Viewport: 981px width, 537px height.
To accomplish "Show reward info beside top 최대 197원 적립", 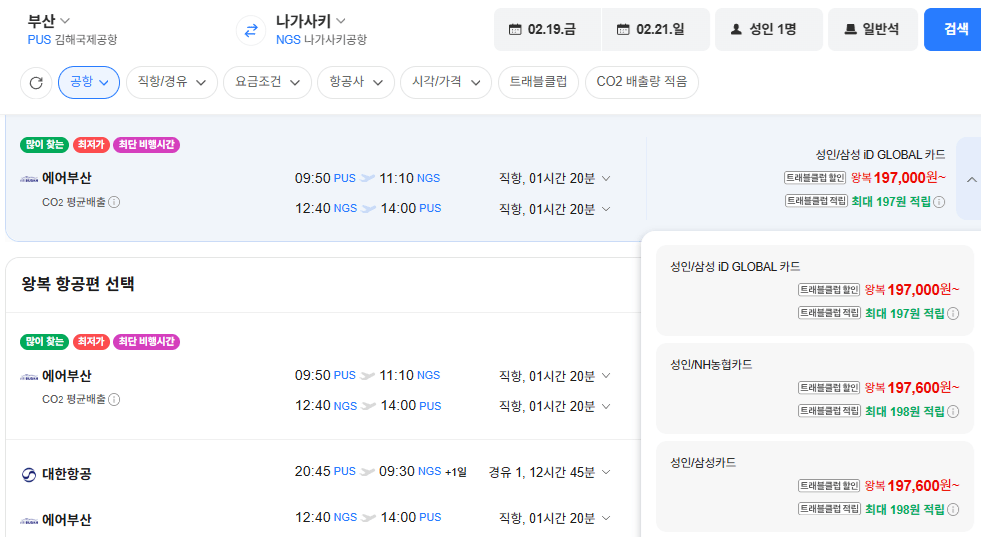I will (939, 202).
